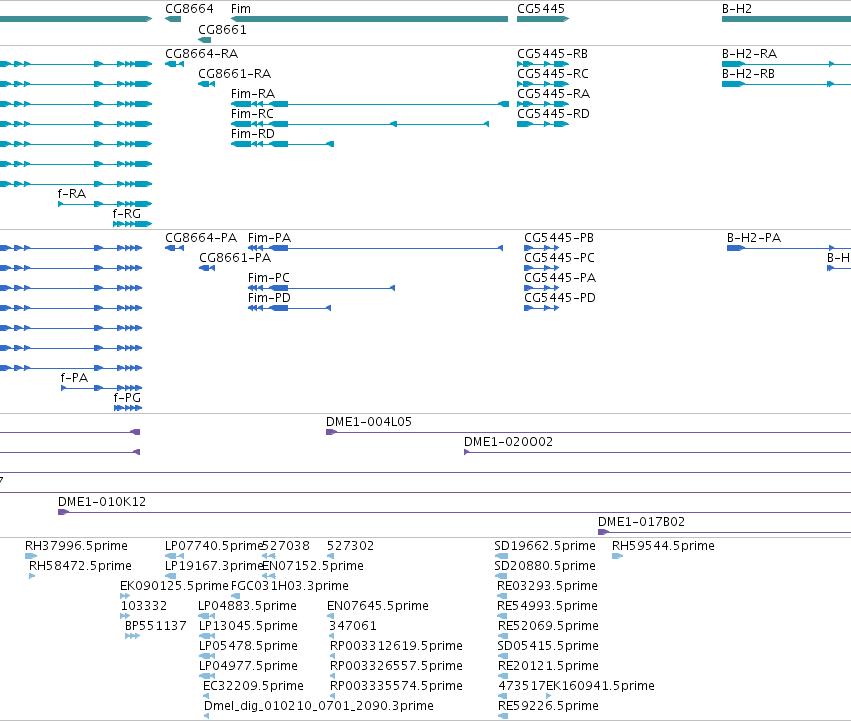This screenshot has height=721, width=851.
Task: Click the EK090125.5prime EST label
Action: click(174, 586)
